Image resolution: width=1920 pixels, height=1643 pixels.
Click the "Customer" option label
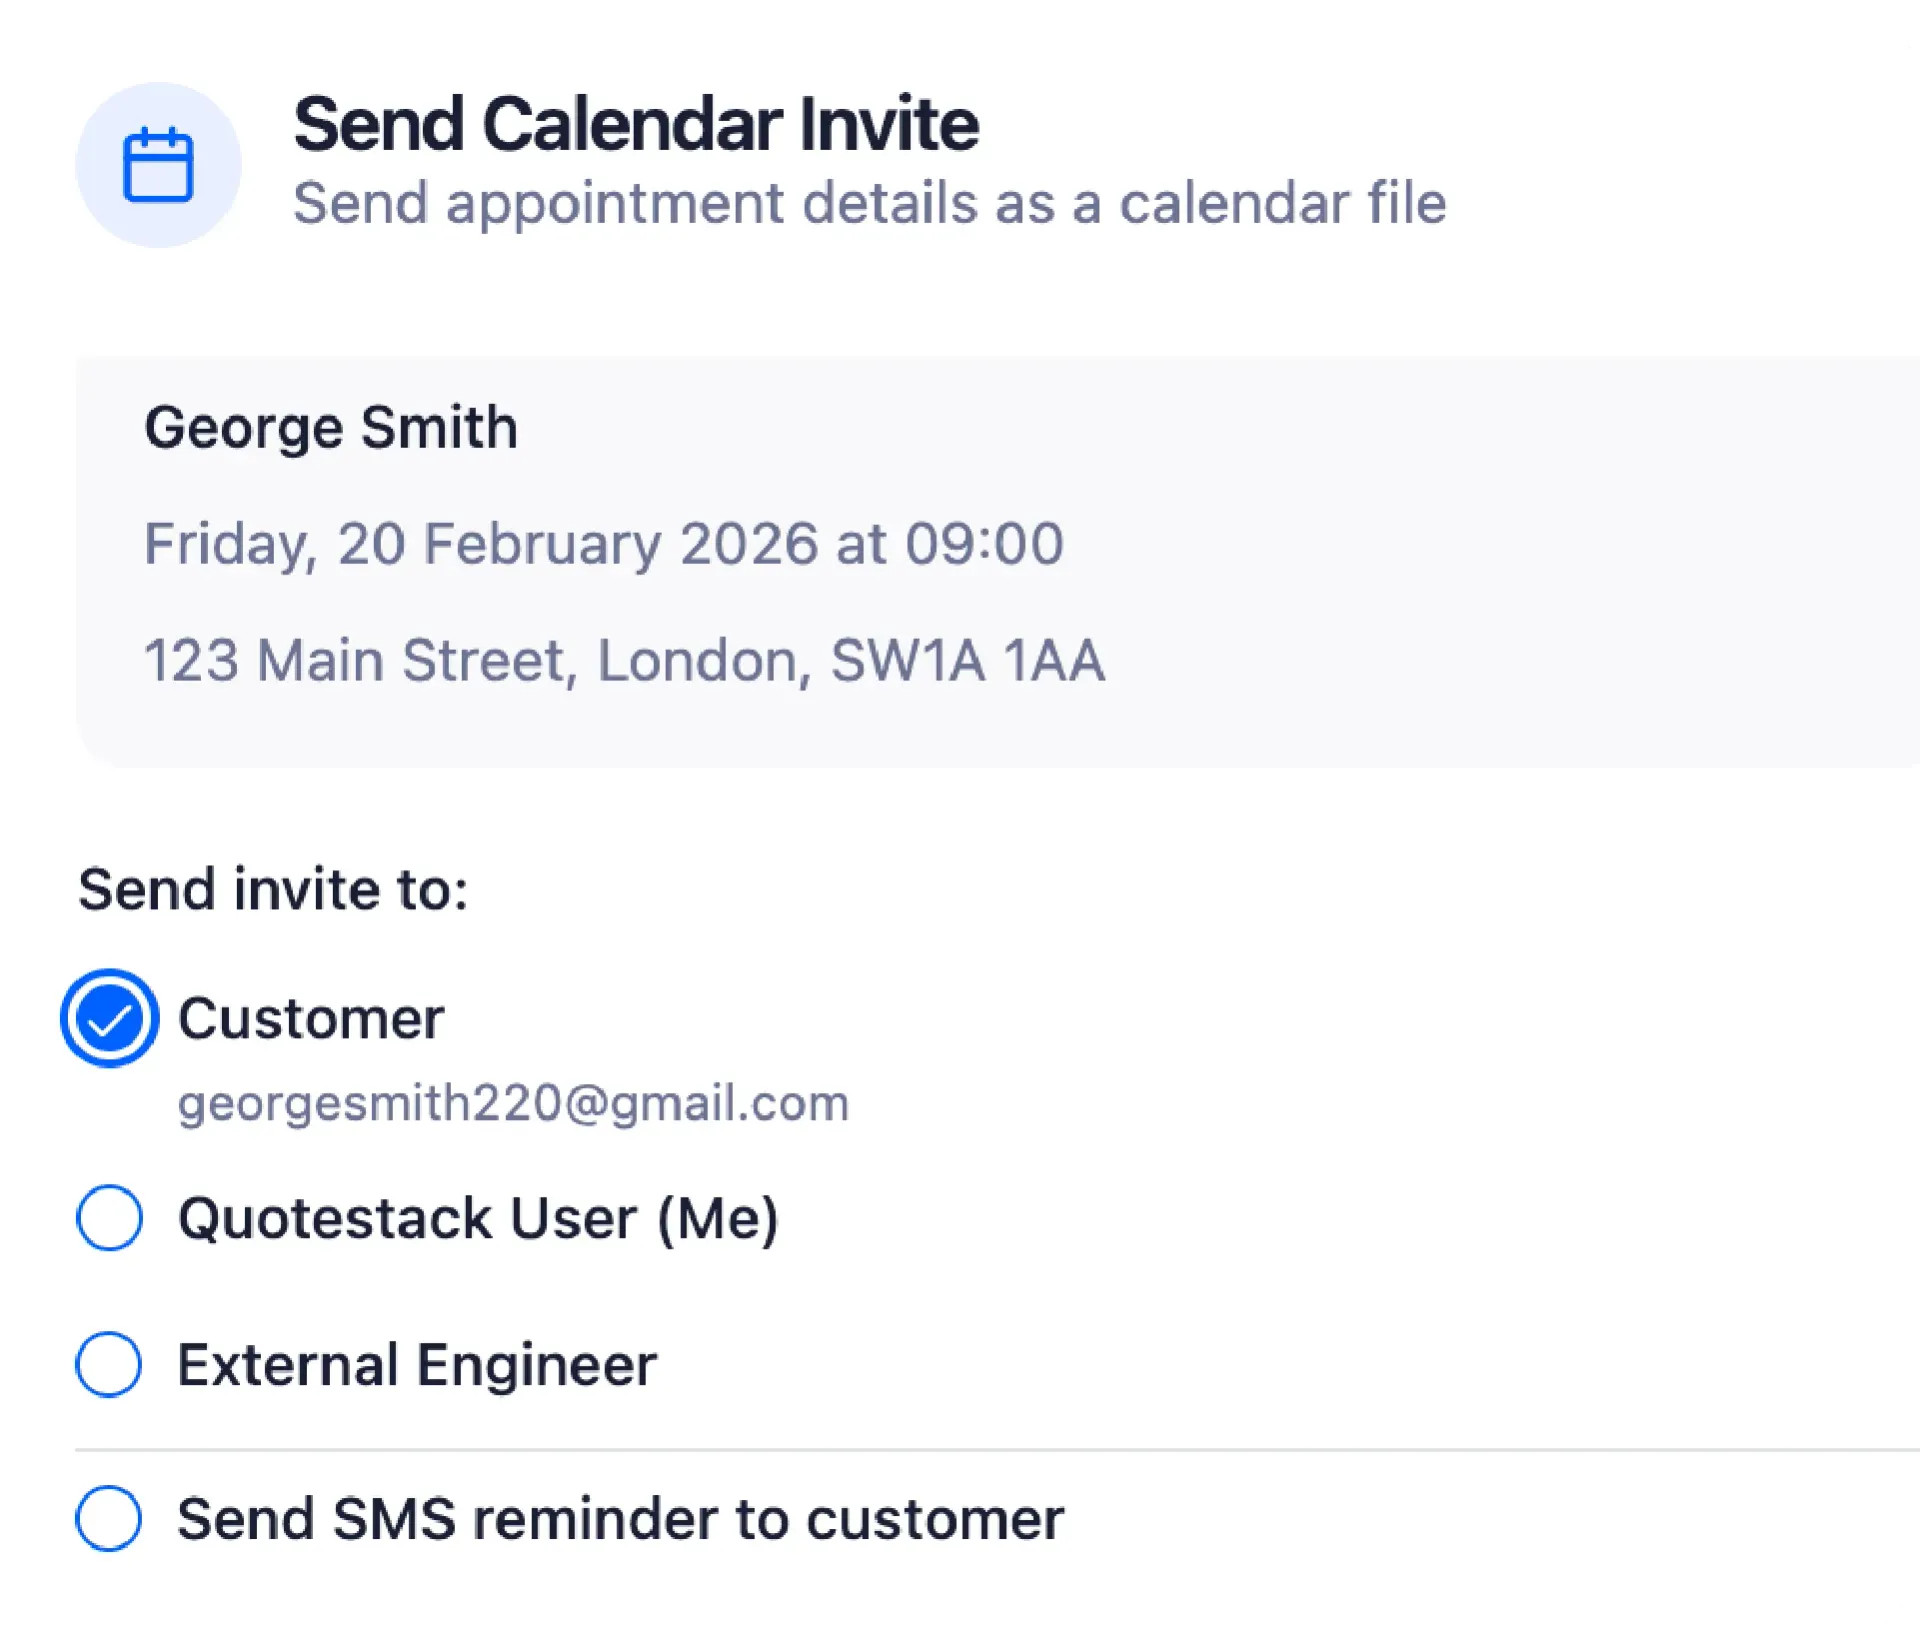click(x=311, y=1019)
